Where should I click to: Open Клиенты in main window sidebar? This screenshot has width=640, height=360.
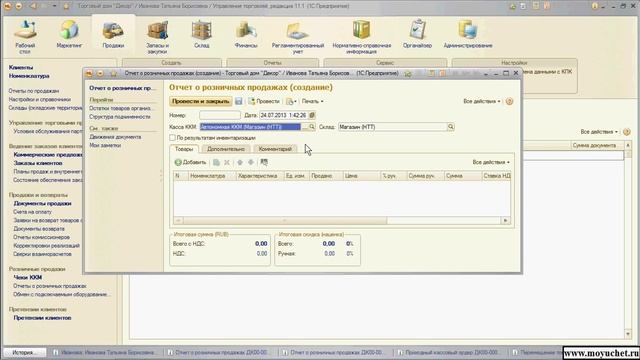tap(21, 67)
